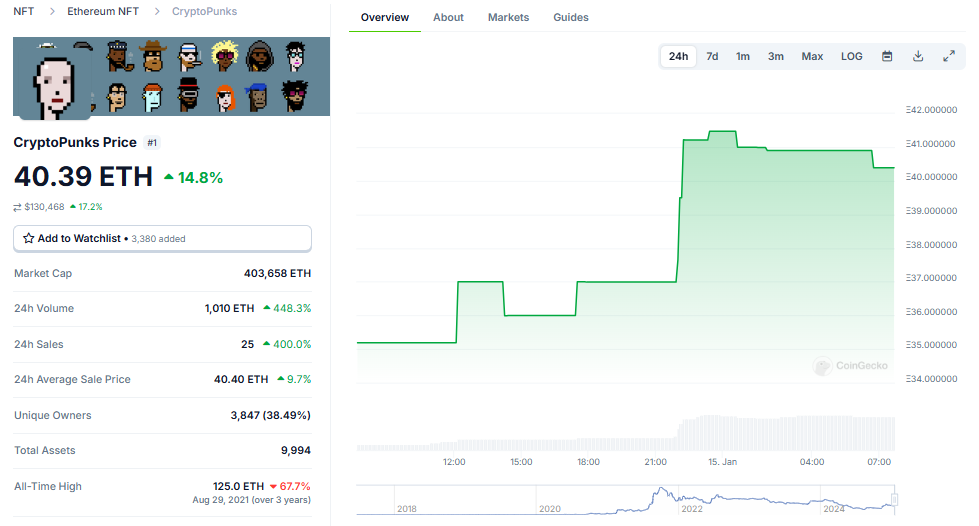
Task: Click the range handle on the mini history chart
Action: 894,500
